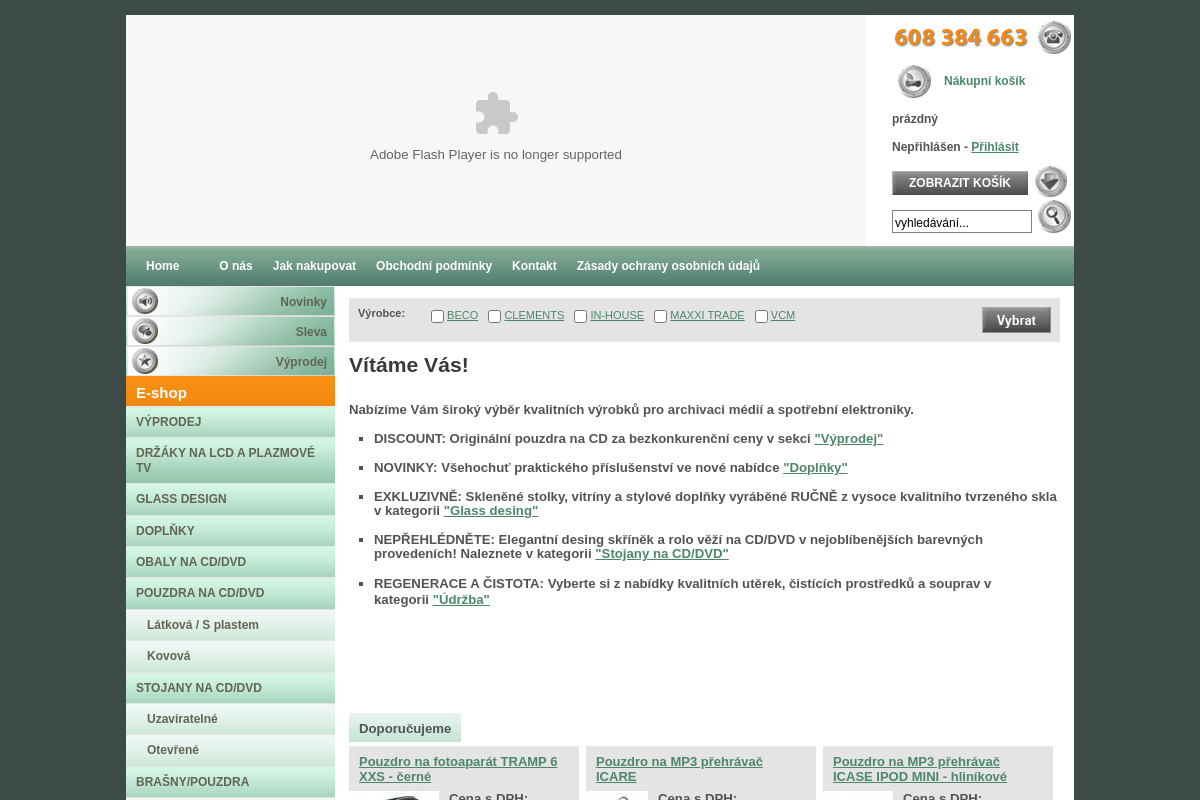
Task: Collapse the STOJANY NA CD/DVD category
Action: tap(199, 688)
